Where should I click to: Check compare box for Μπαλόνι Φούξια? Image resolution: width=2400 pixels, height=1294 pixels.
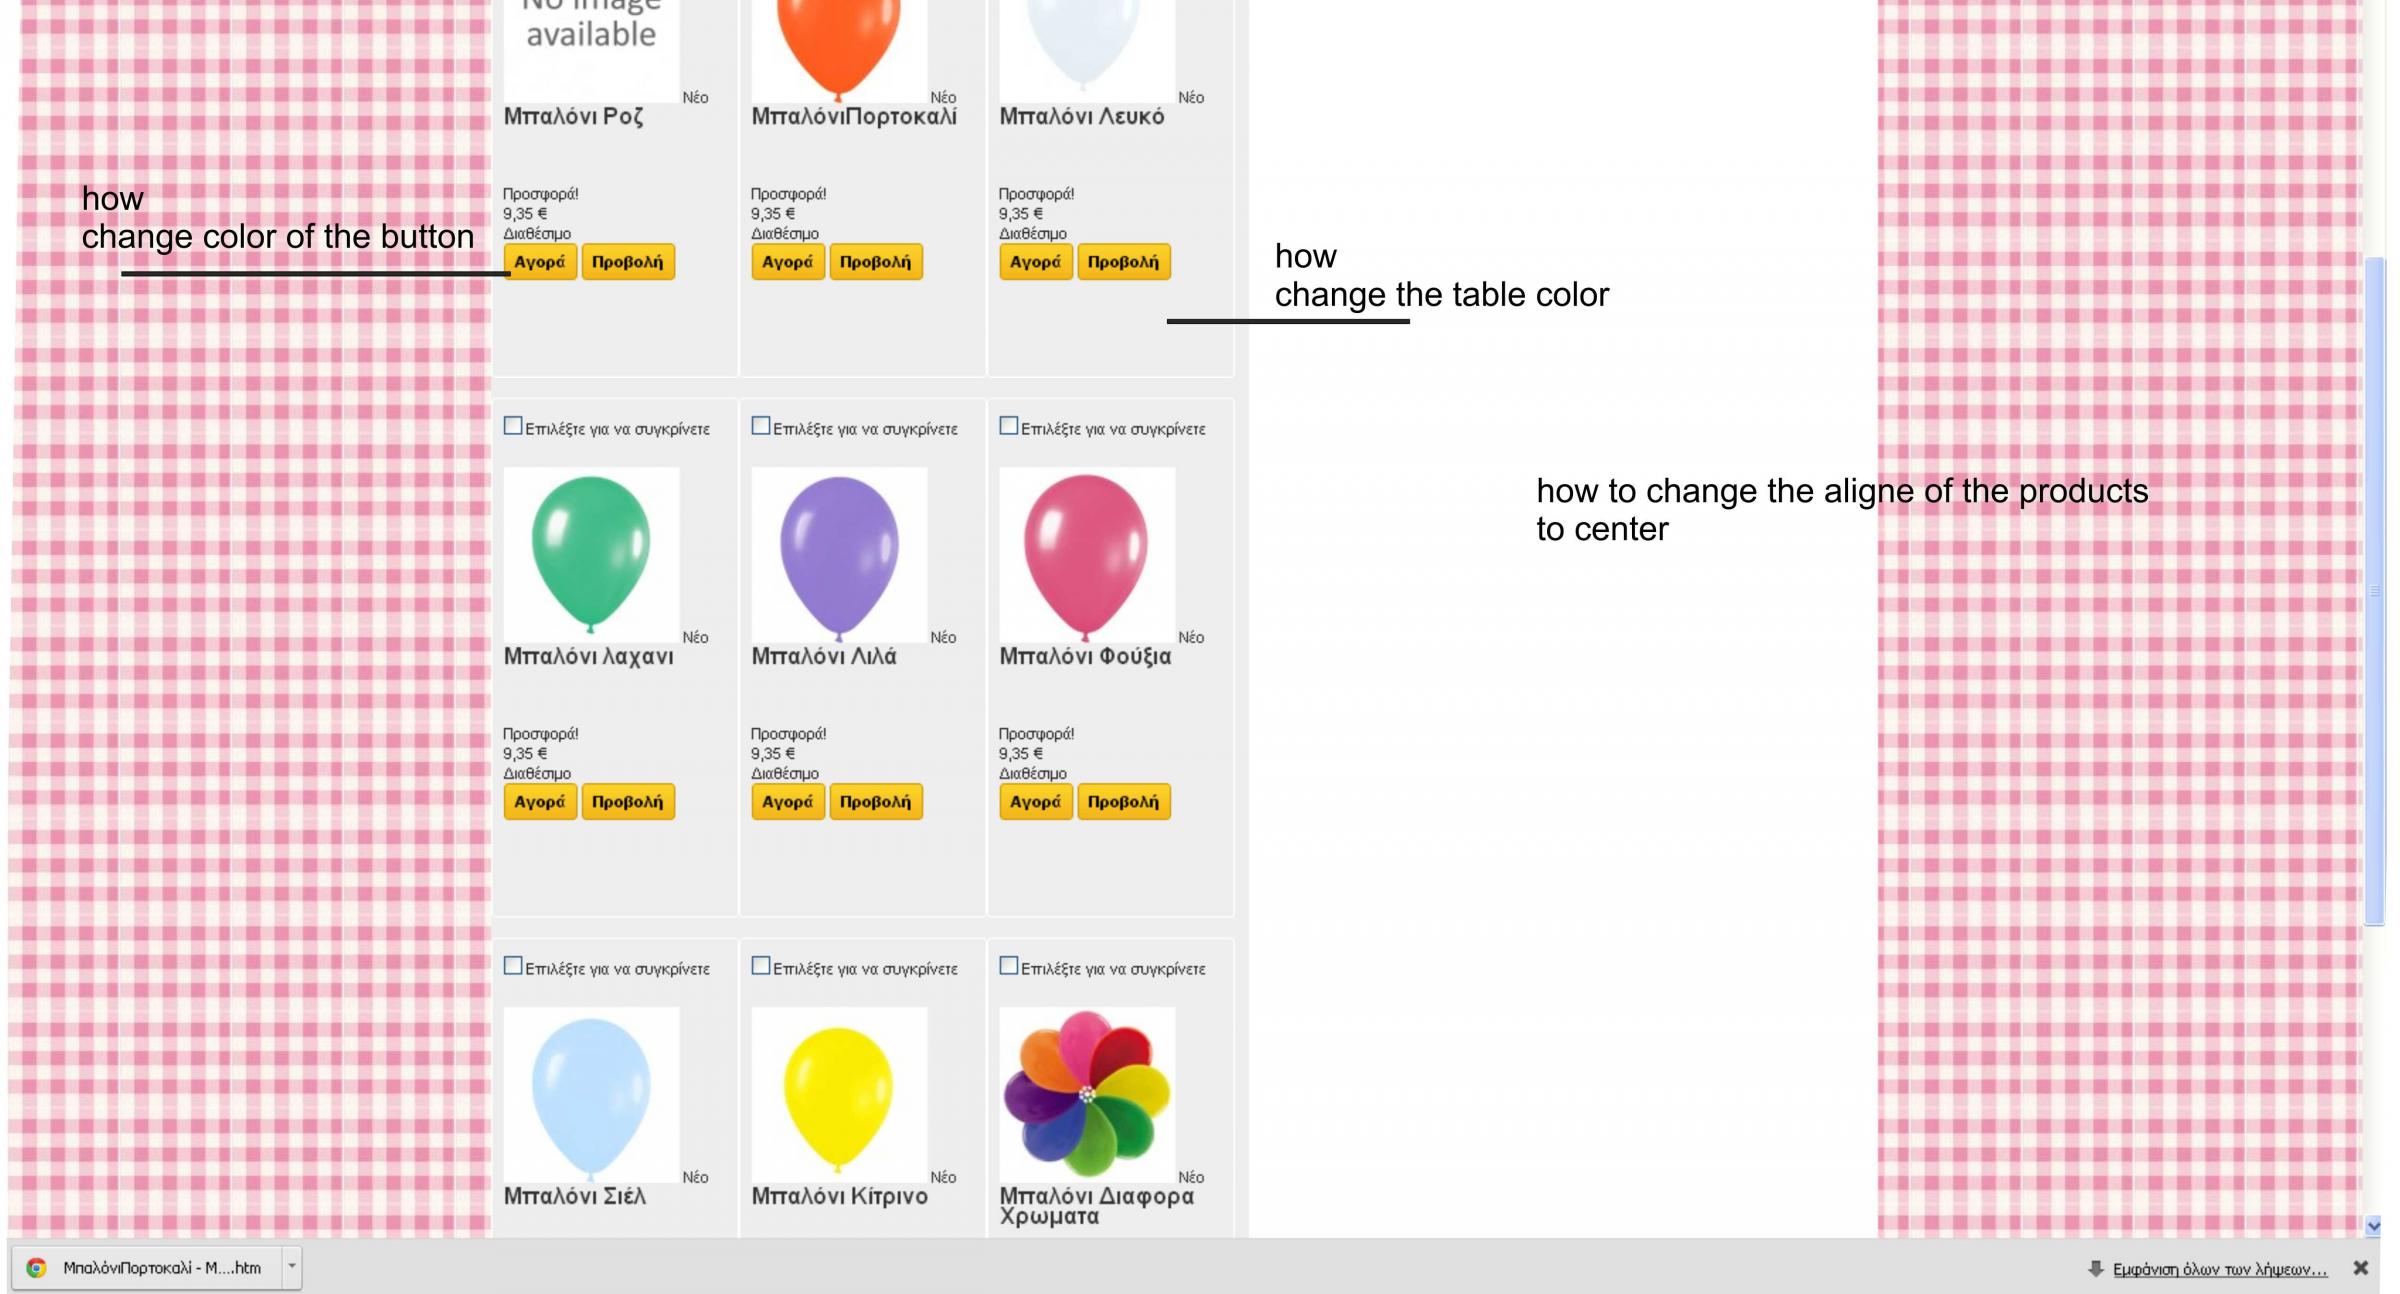pos(1009,426)
